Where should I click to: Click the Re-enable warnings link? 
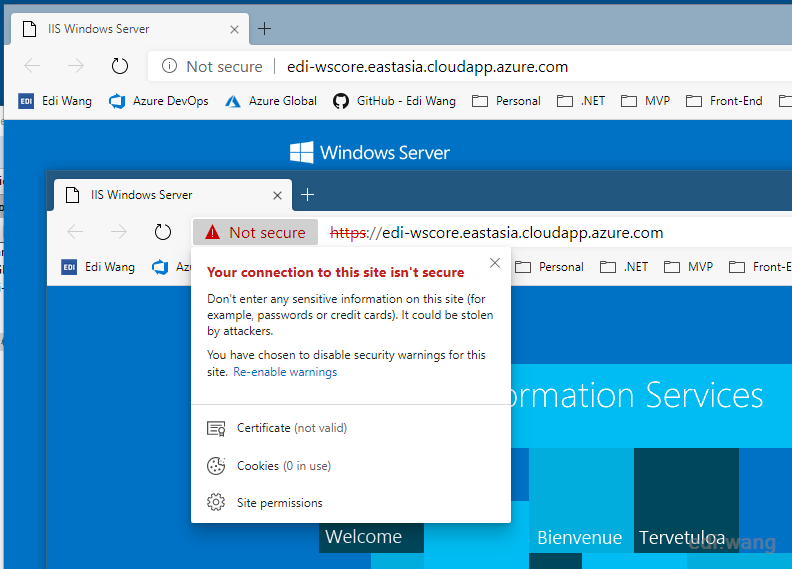pyautogui.click(x=285, y=372)
